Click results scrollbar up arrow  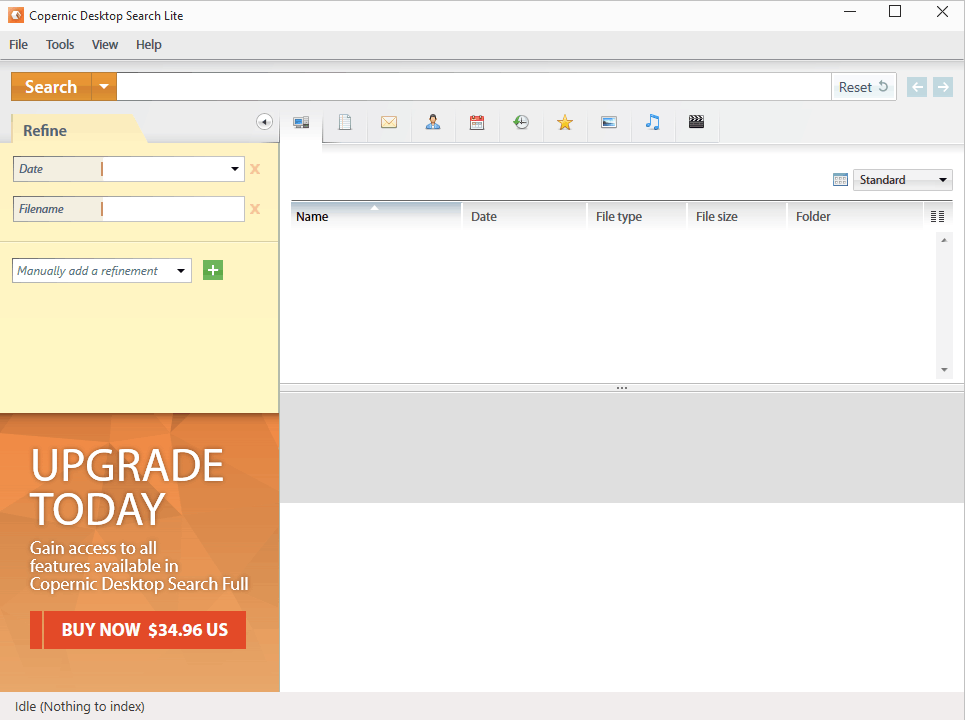click(944, 240)
